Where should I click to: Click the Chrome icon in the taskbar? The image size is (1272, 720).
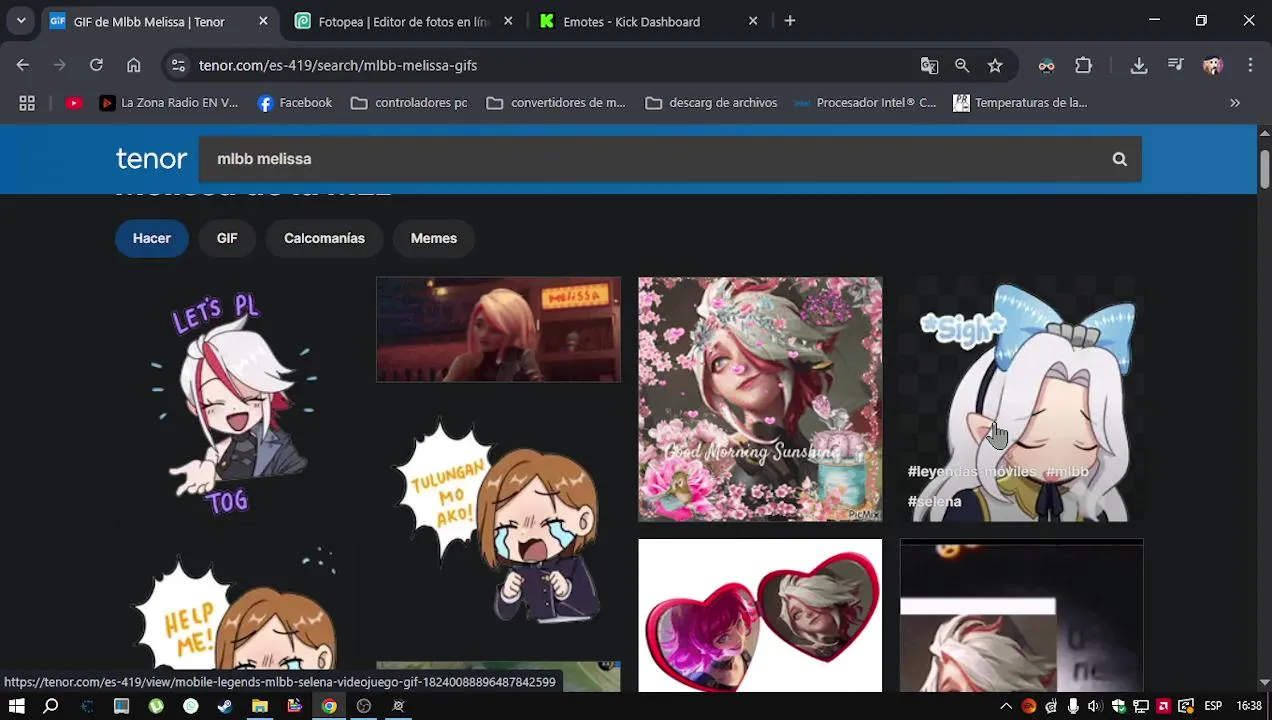pos(329,706)
